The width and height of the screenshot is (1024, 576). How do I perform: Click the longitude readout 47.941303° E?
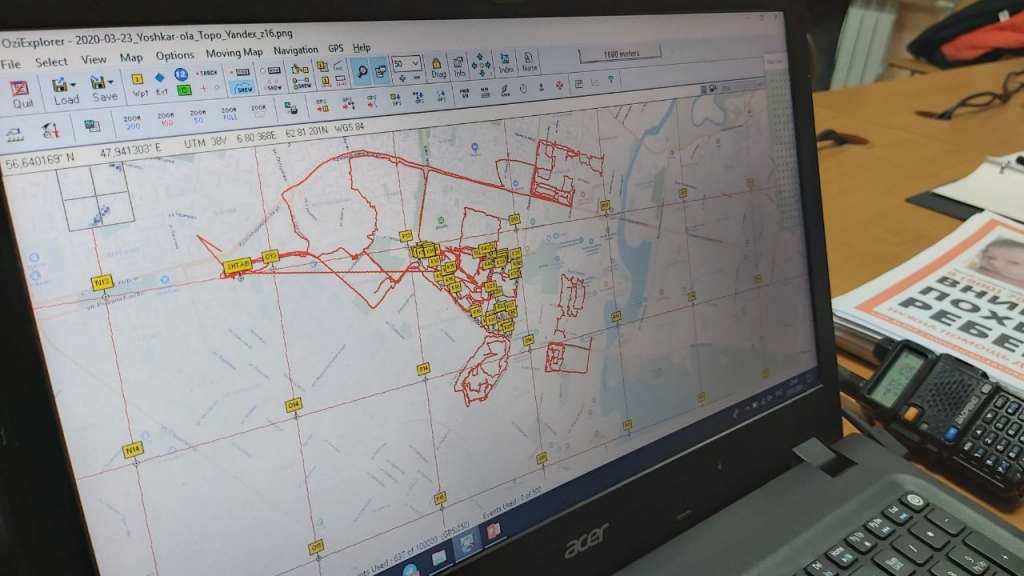pyautogui.click(x=130, y=151)
